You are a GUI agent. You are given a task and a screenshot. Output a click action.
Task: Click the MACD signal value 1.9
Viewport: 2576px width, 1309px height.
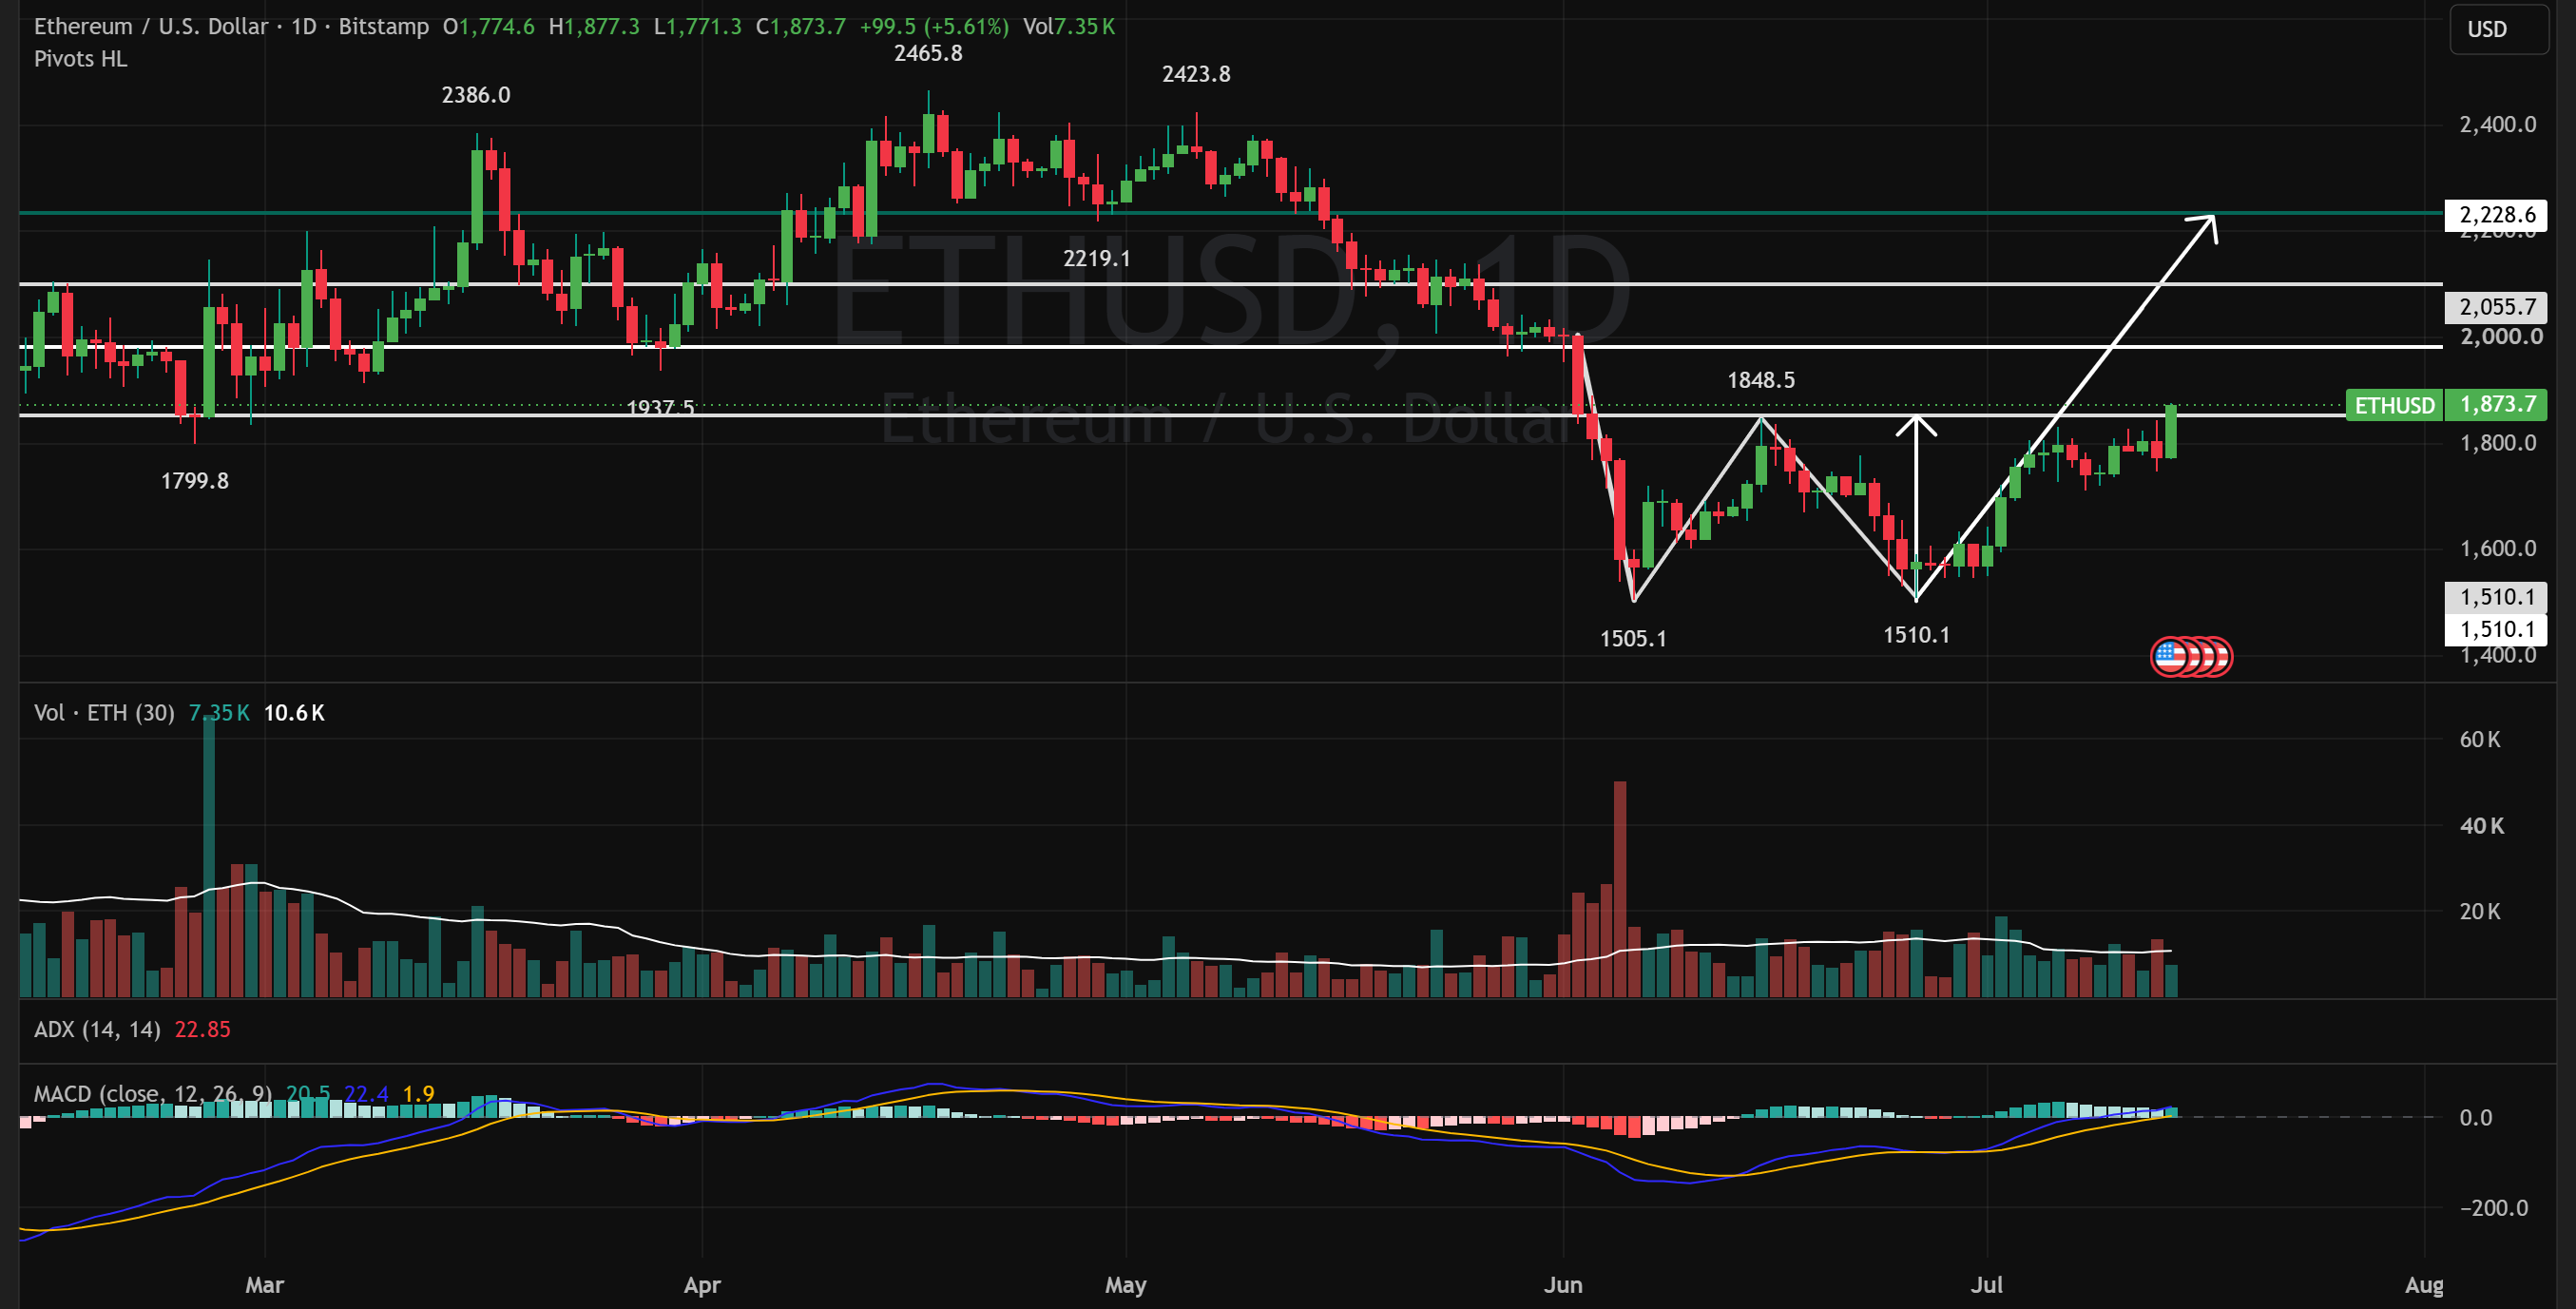[419, 1094]
